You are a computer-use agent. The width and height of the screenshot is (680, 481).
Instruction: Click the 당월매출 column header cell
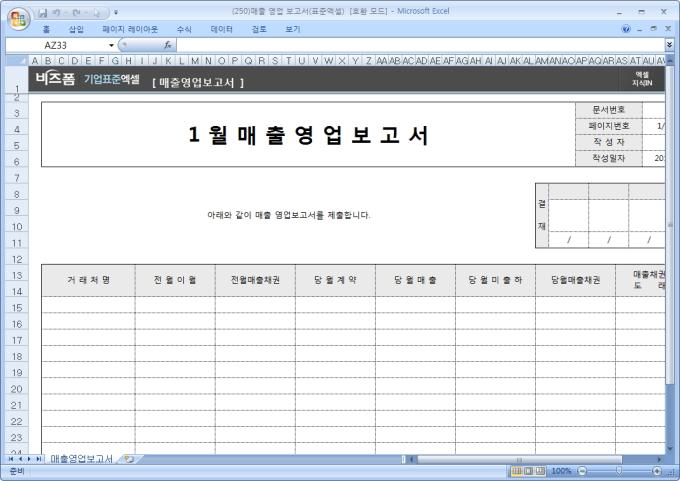(415, 280)
